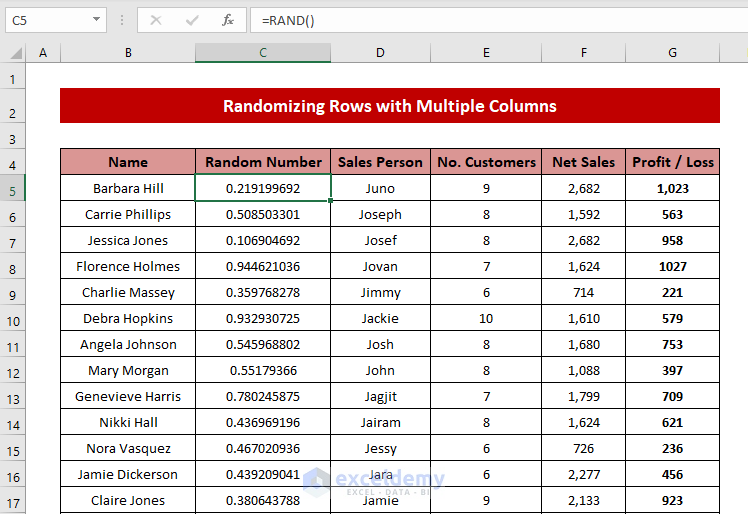Select the net sales cell '2,277'
Screen dimensions: 748x514
click(583, 474)
